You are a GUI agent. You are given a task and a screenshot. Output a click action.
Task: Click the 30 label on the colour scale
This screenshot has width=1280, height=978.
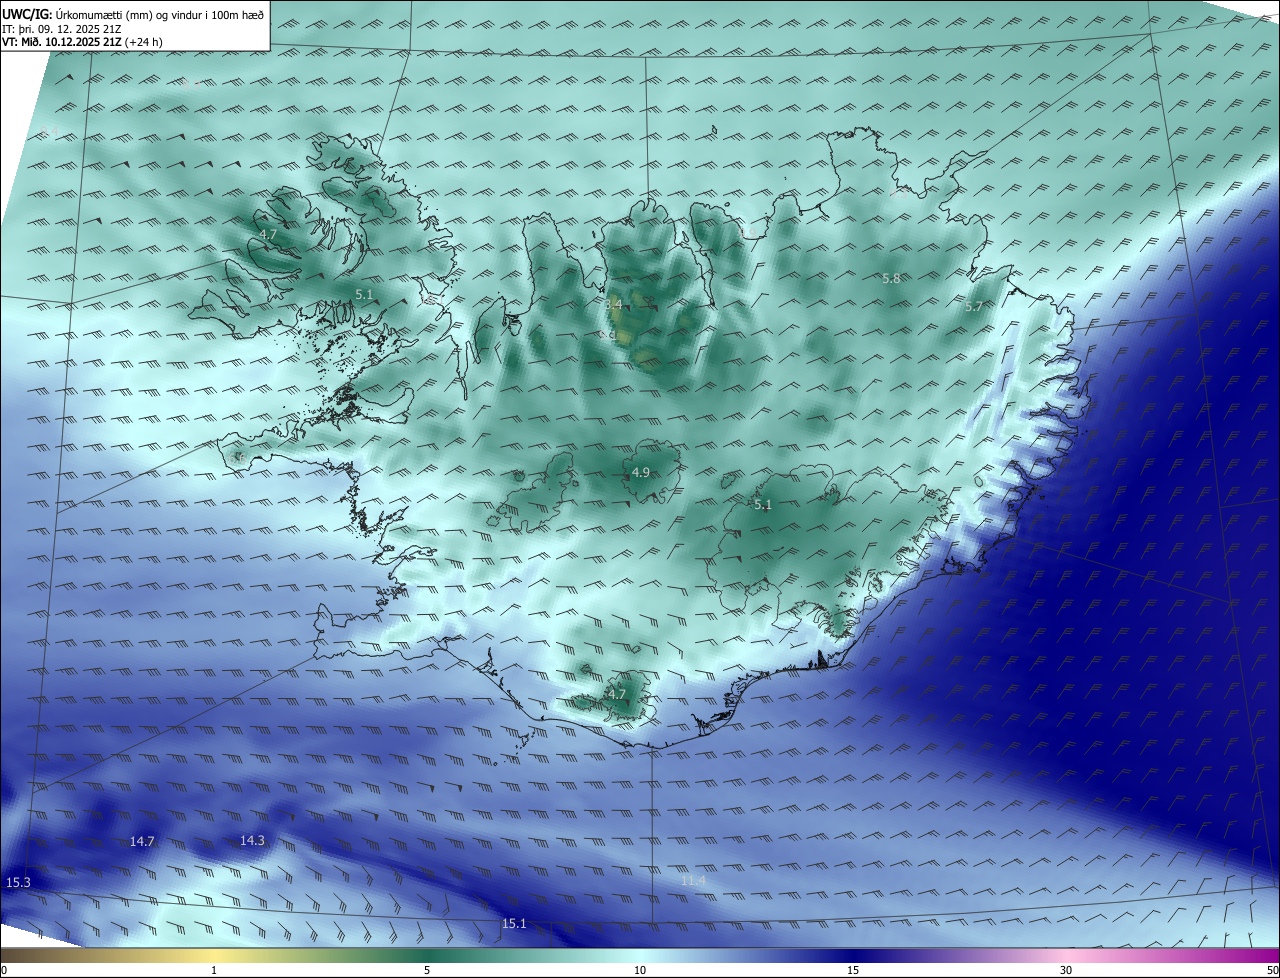coord(1066,970)
